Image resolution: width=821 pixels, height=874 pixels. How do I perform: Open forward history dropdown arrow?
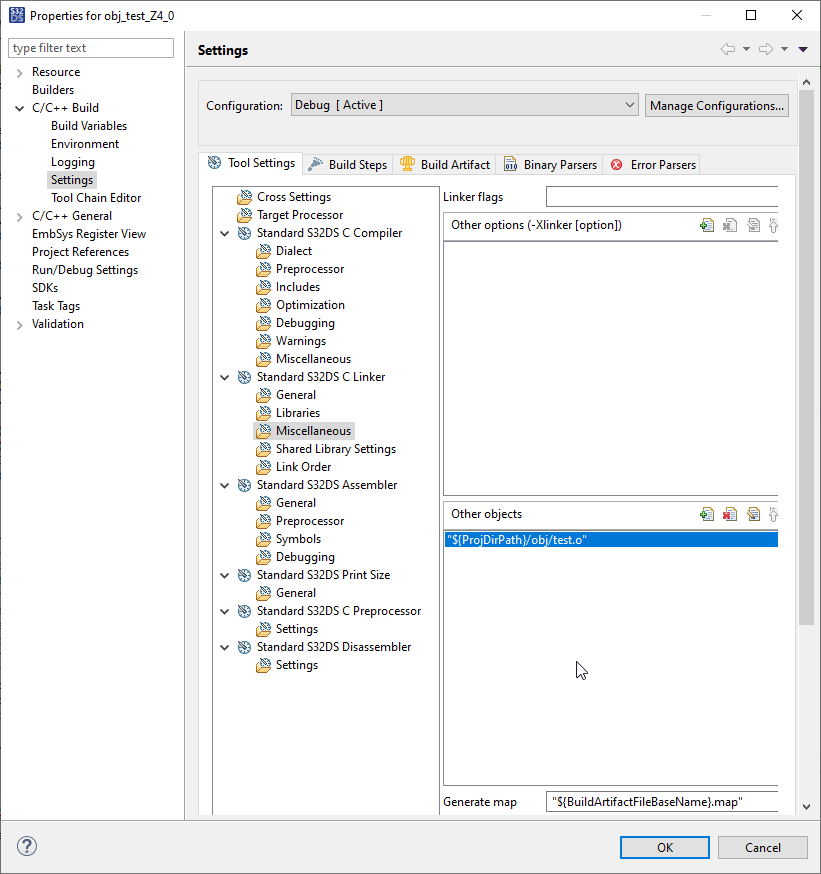(784, 49)
